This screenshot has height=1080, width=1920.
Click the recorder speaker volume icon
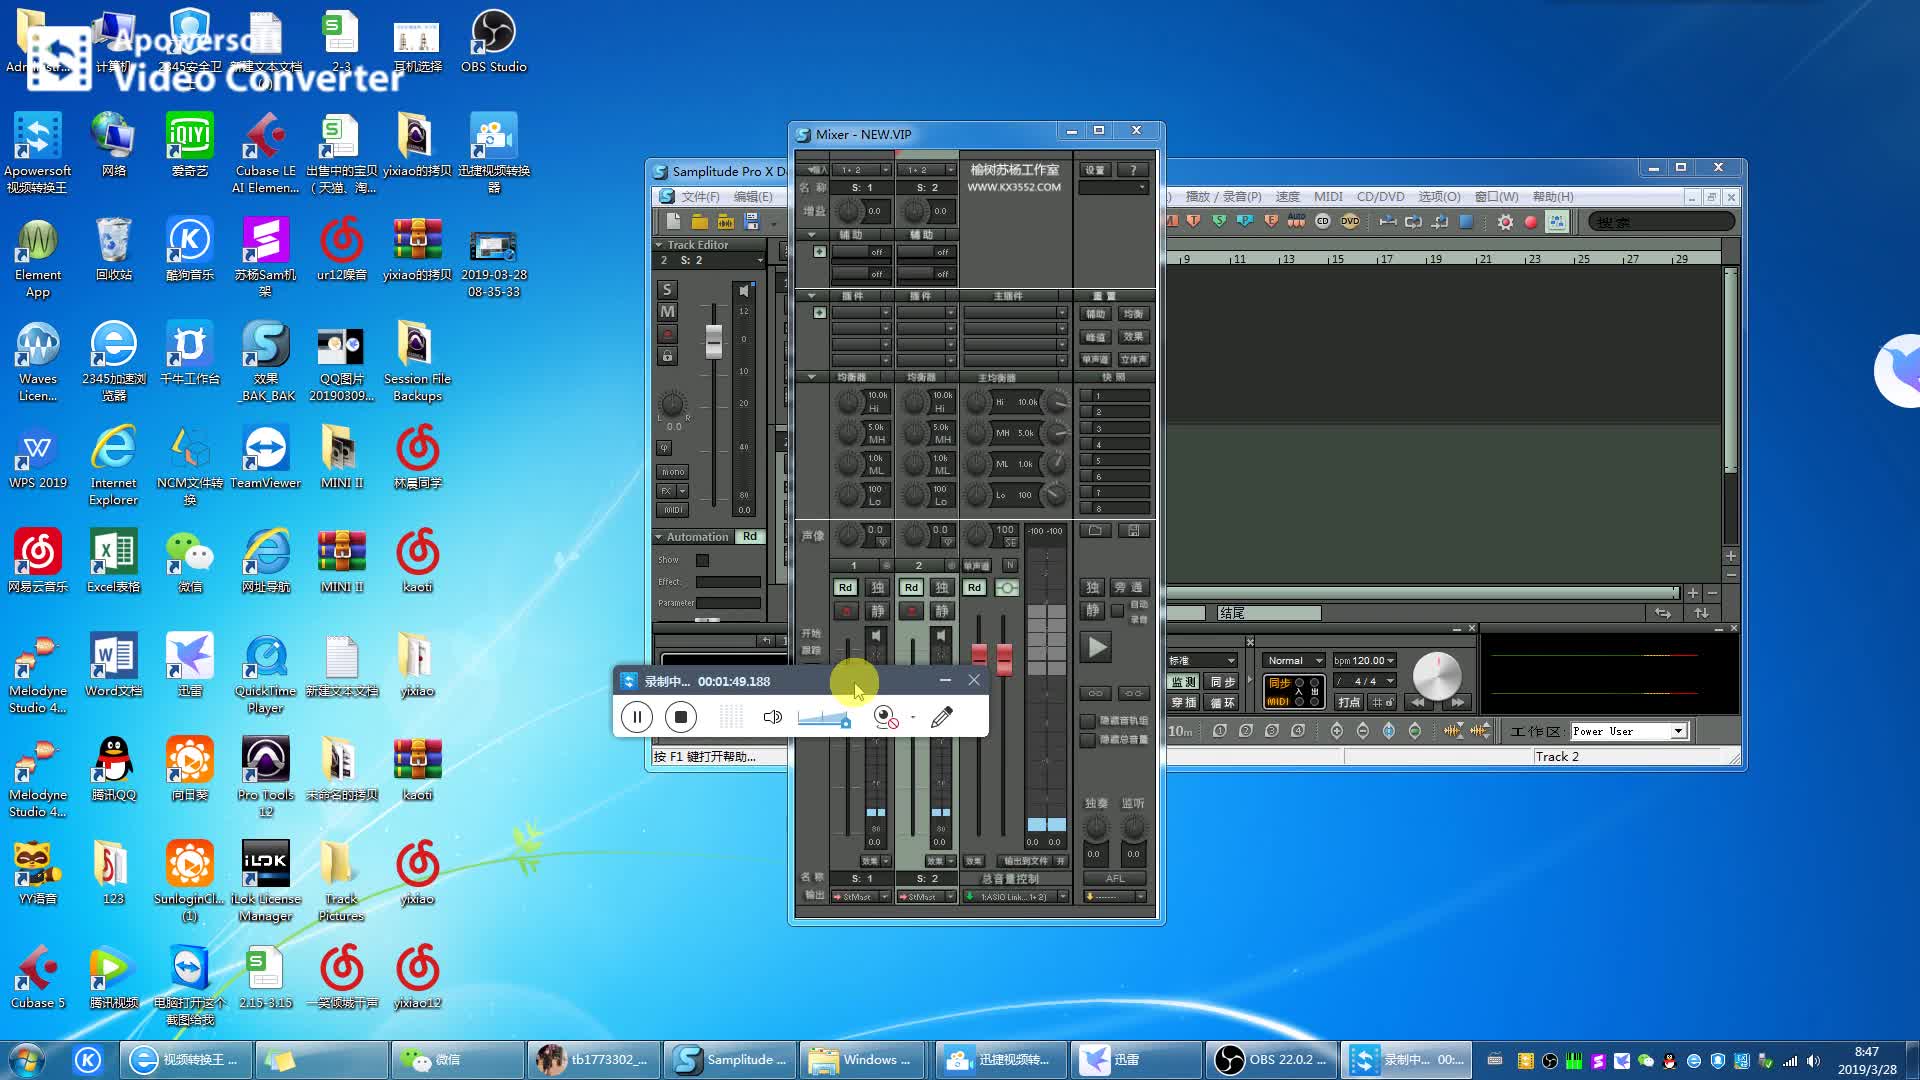pos(772,717)
